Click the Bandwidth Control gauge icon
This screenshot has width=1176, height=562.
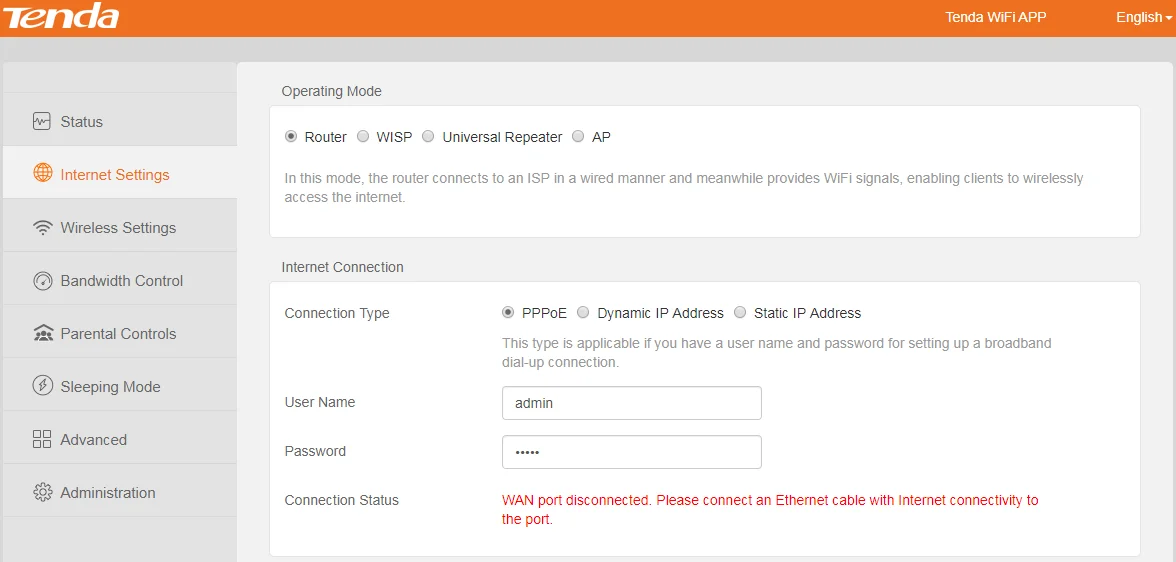[42, 281]
